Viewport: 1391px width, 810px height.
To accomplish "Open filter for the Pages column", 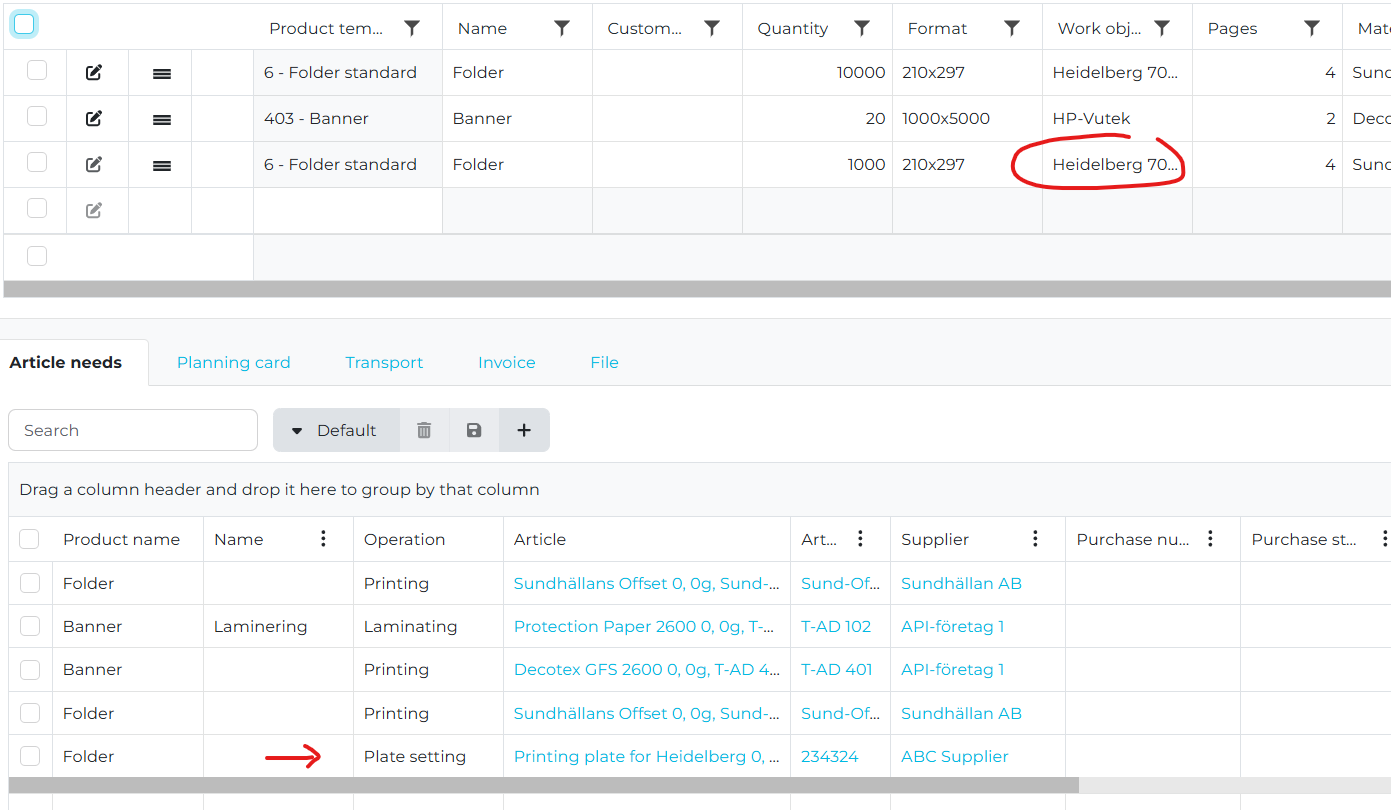I will (1311, 29).
